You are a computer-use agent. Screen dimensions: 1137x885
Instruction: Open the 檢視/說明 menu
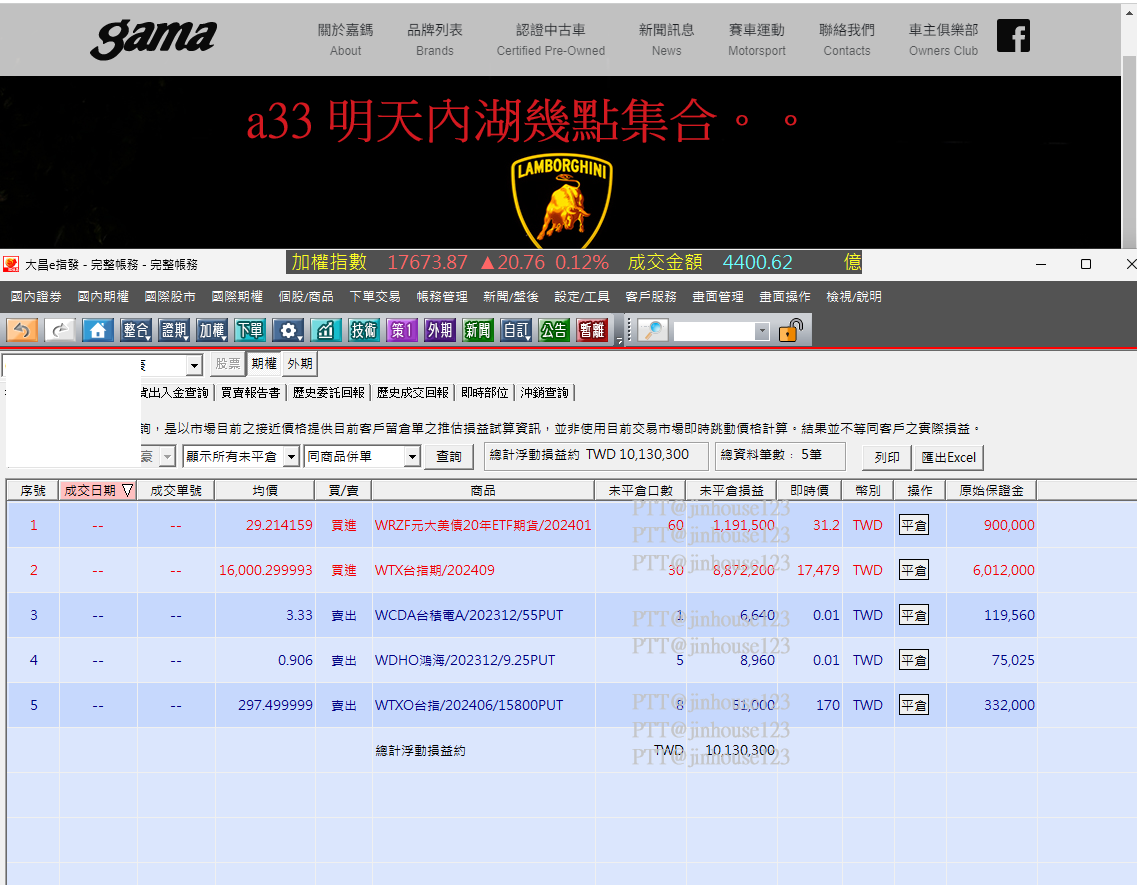pos(854,297)
